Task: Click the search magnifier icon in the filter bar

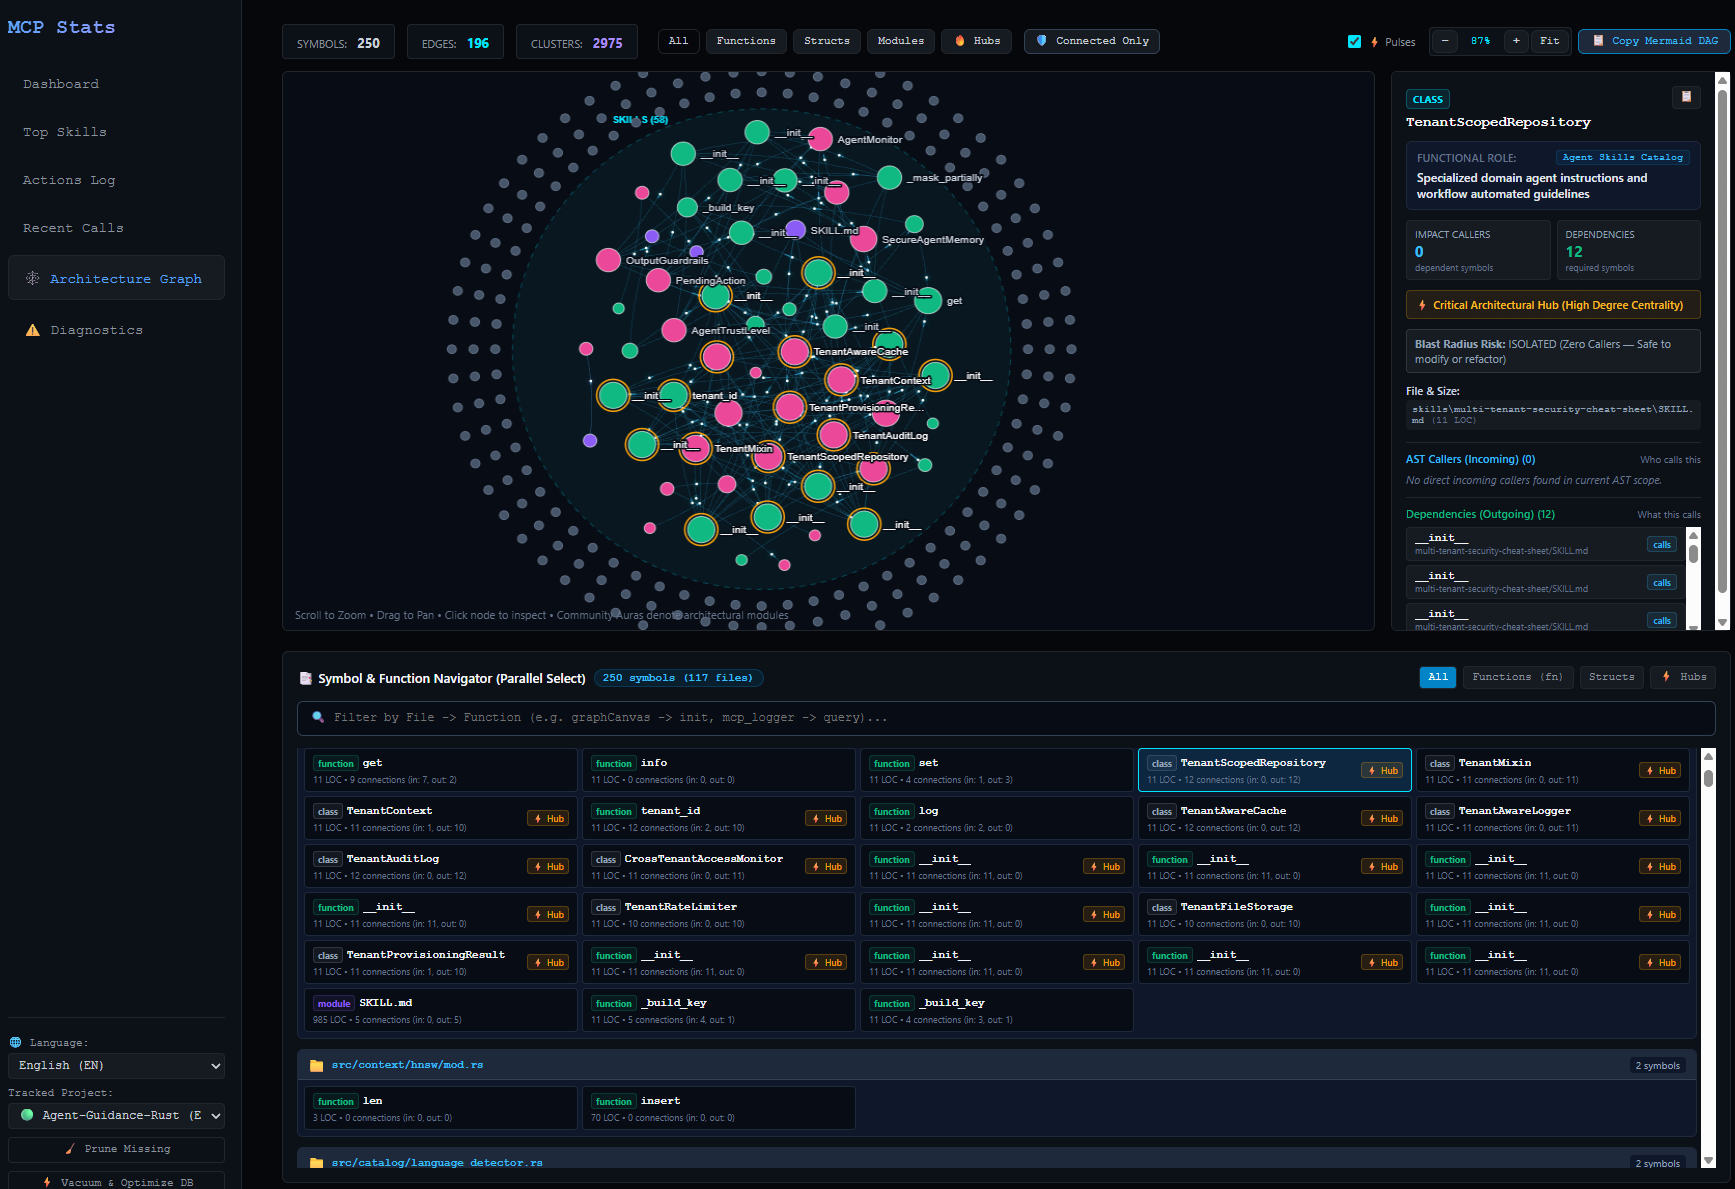Action: pos(318,717)
